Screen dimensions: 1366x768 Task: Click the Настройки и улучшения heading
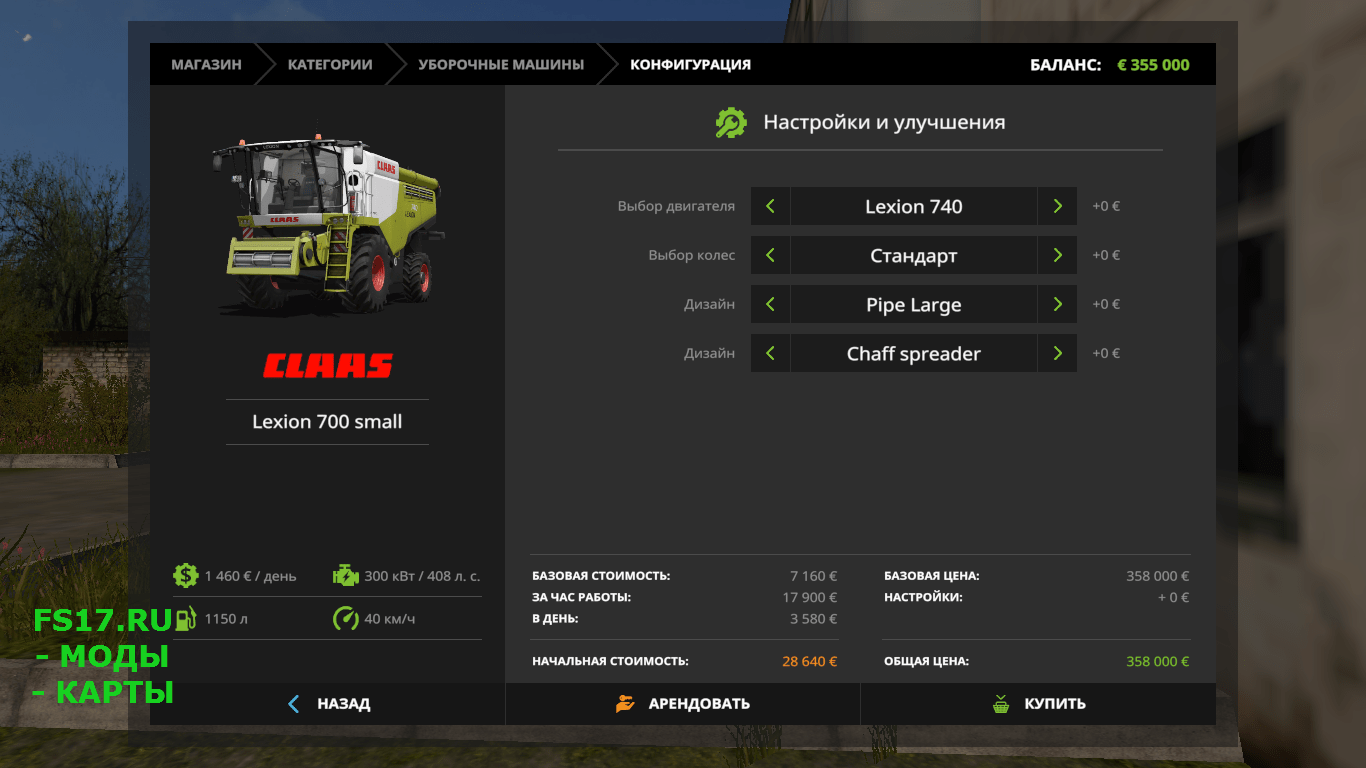(884, 123)
